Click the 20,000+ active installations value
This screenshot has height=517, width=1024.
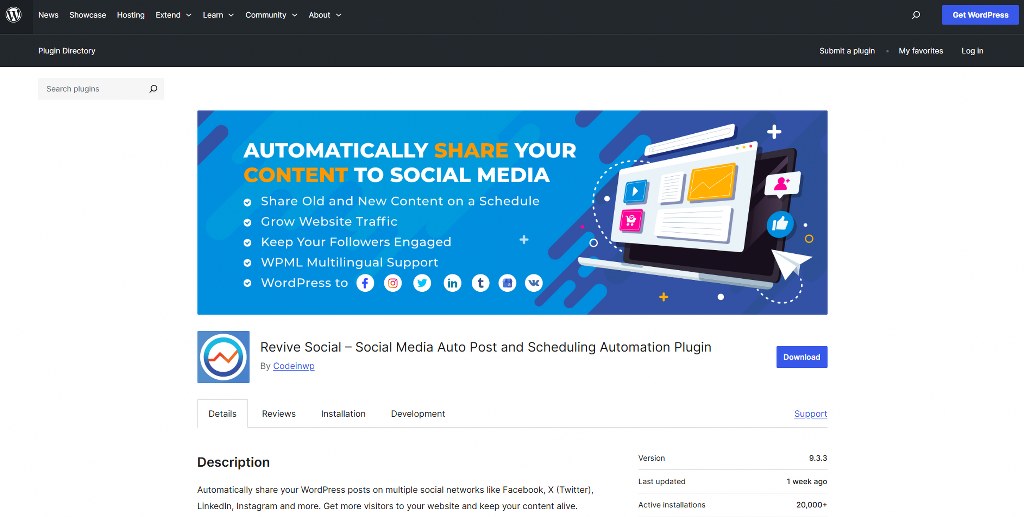812,505
